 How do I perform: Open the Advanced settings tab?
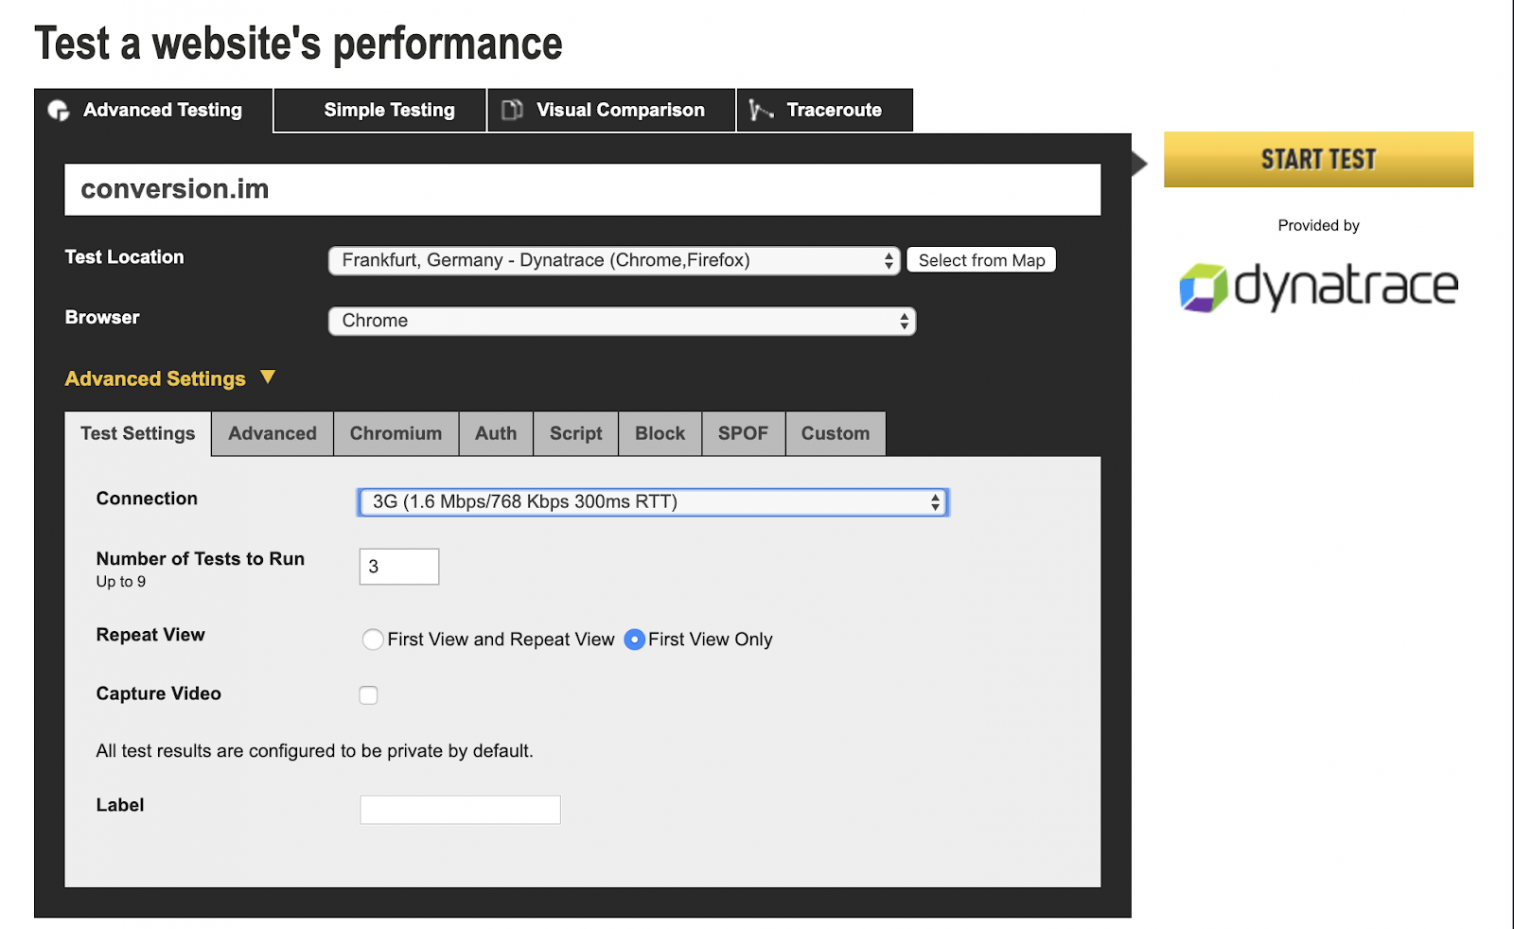pyautogui.click(x=272, y=434)
